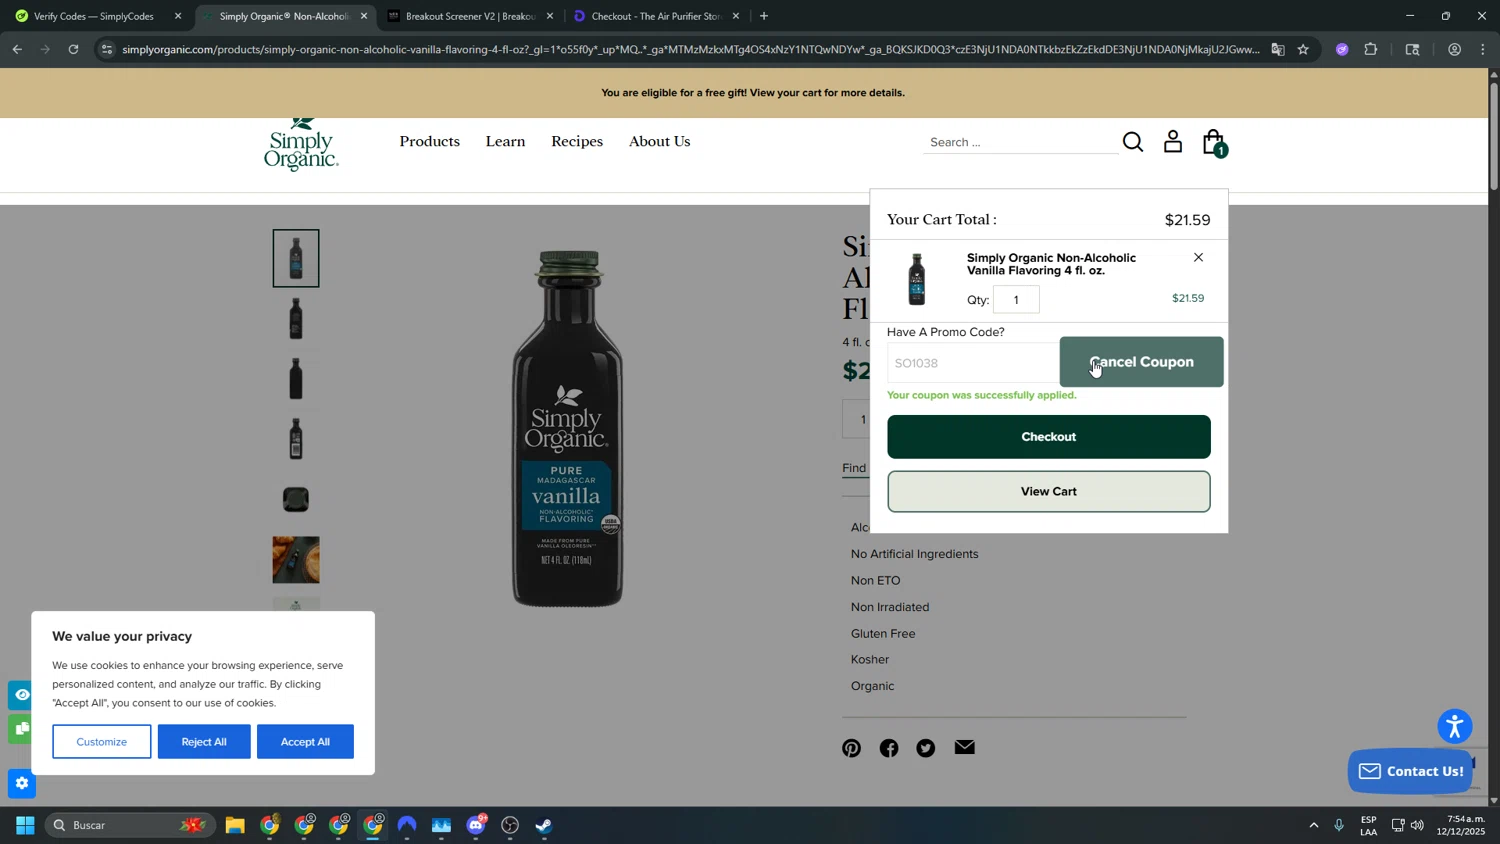Screen dimensions: 1500x844
Task: Click the ESP LAA language indicator
Action: click(x=1368, y=825)
